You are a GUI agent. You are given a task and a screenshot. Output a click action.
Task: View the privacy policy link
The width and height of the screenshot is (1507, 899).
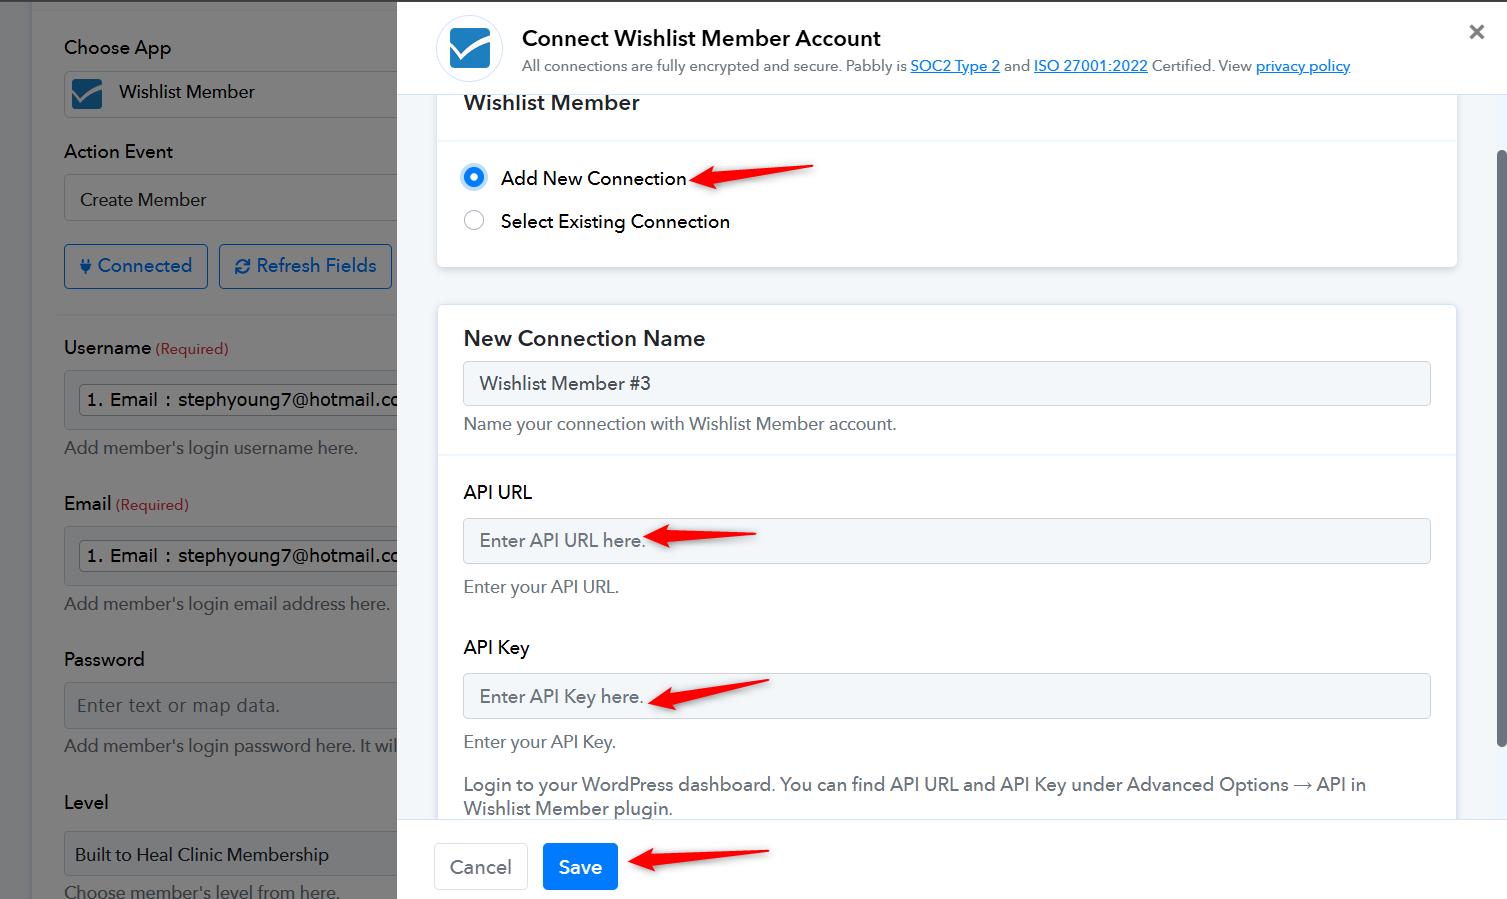pos(1302,66)
